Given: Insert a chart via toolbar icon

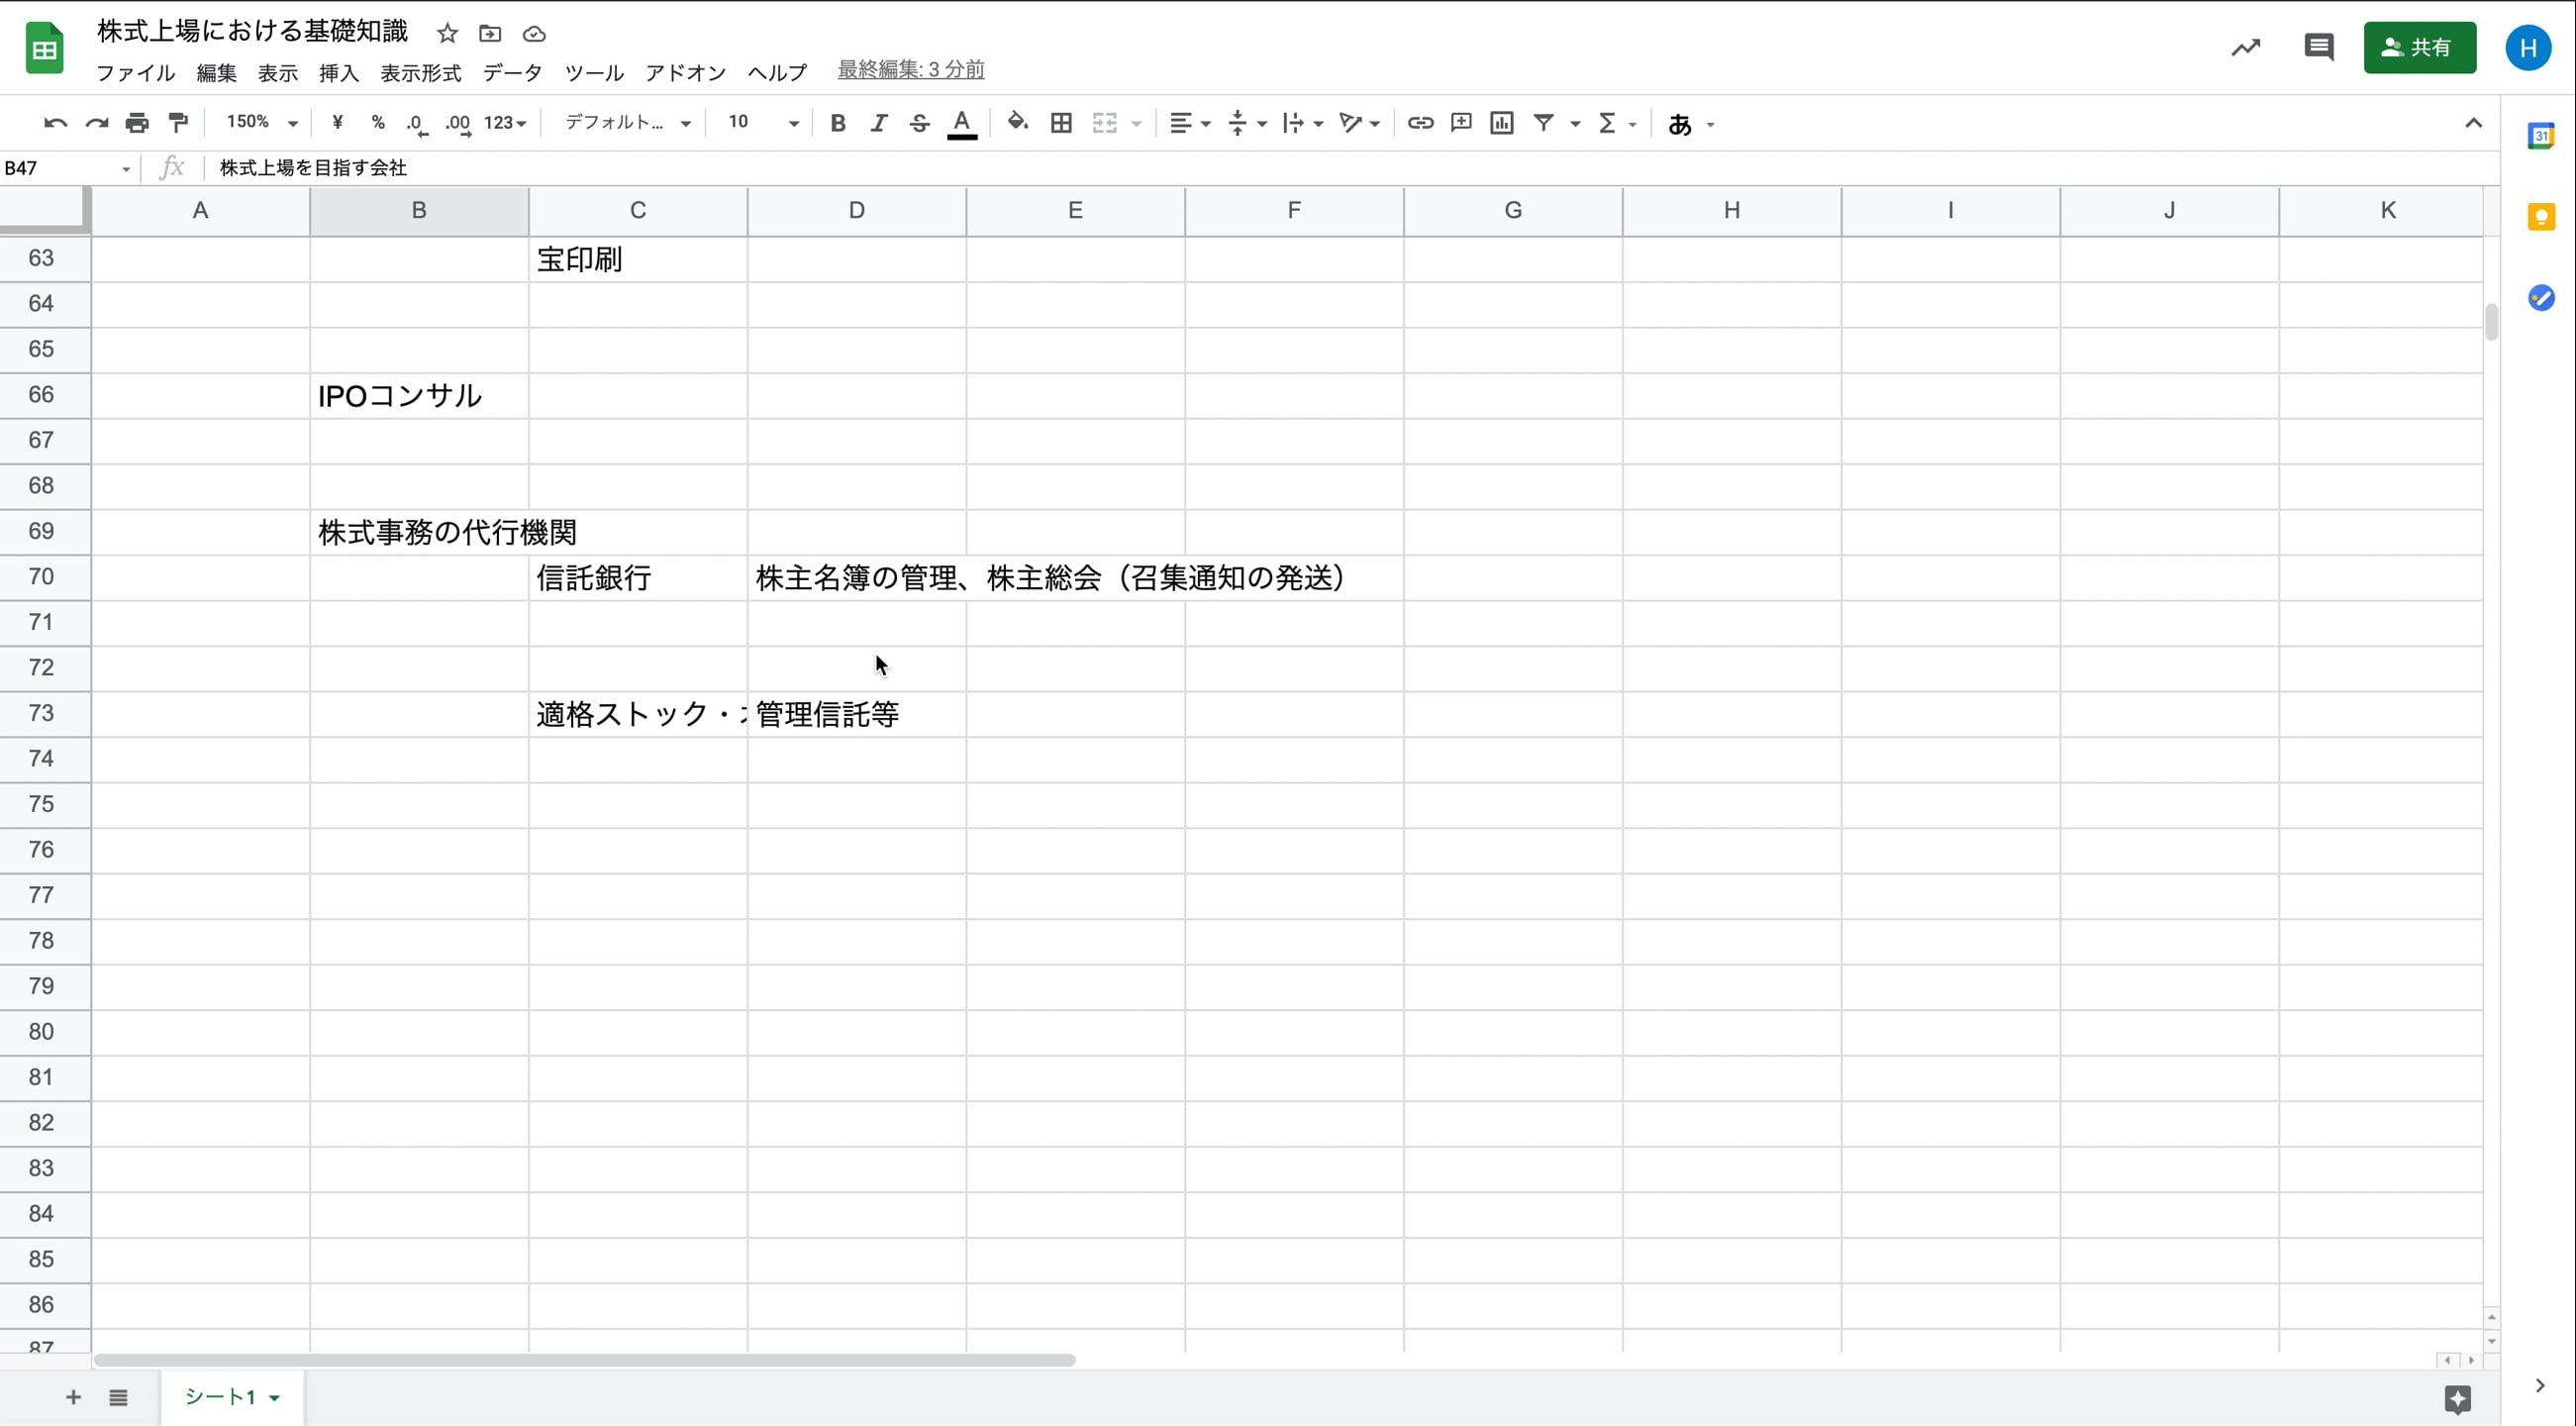Looking at the screenshot, I should 1501,123.
